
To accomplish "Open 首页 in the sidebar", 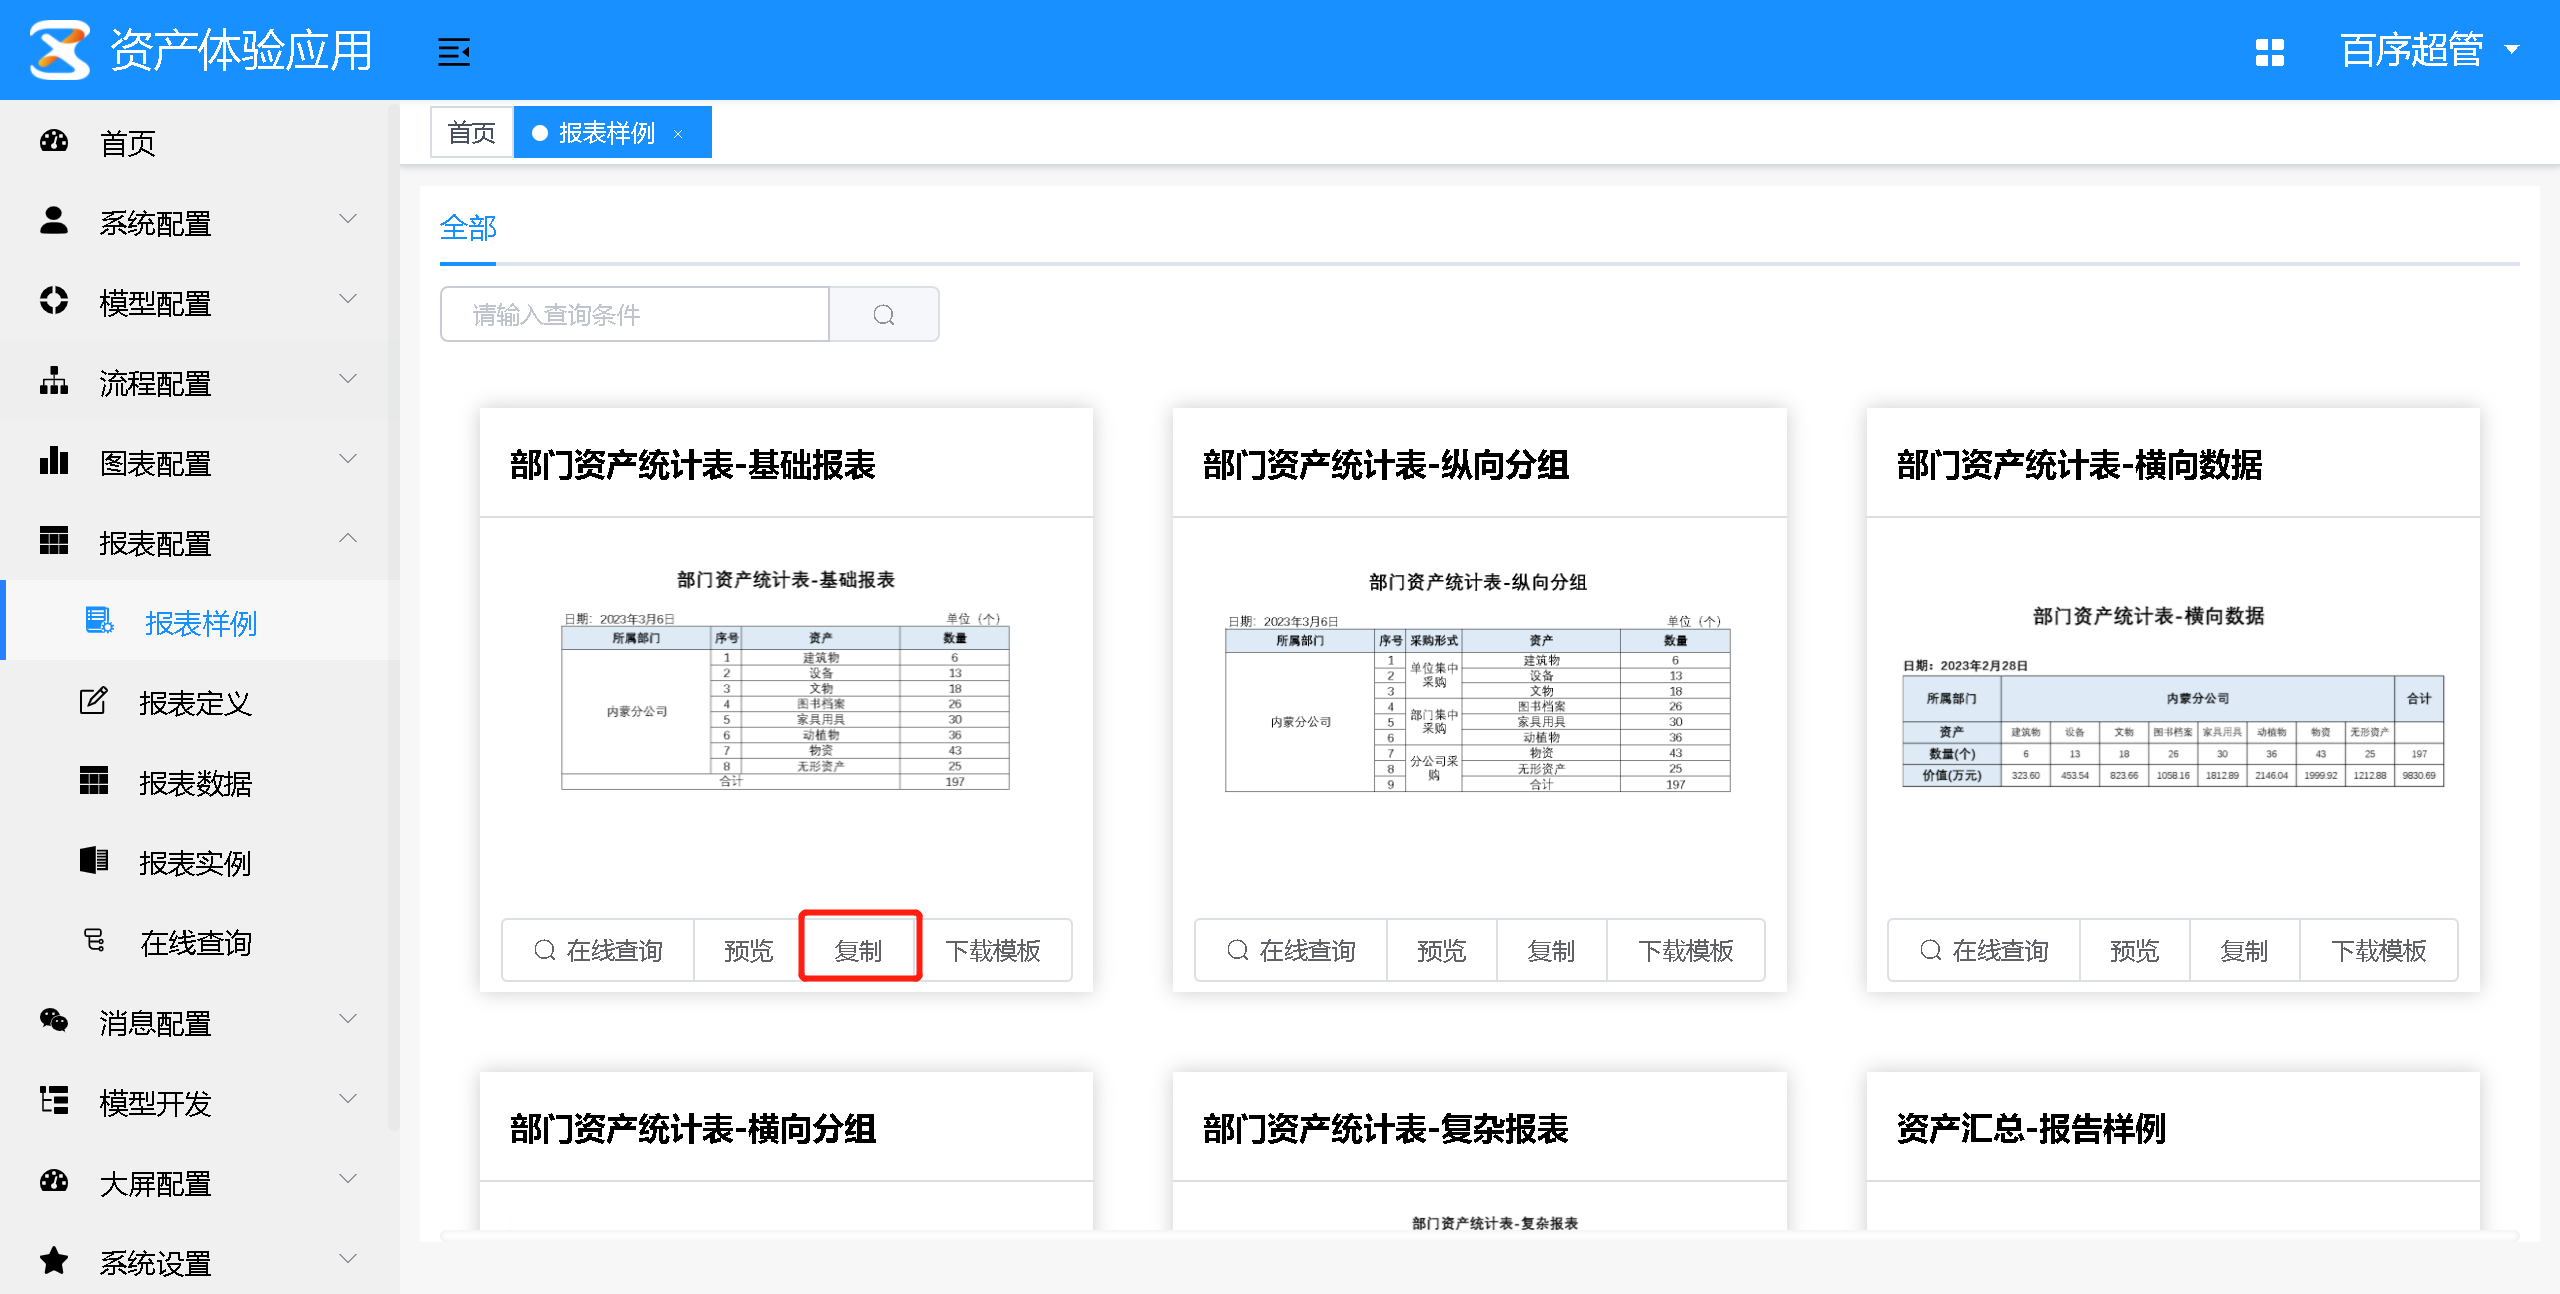I will (x=200, y=143).
